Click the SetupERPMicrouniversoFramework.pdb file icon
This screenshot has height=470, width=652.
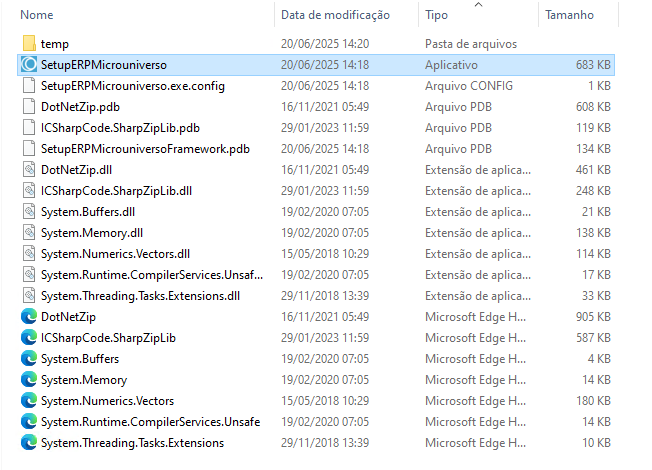29,148
